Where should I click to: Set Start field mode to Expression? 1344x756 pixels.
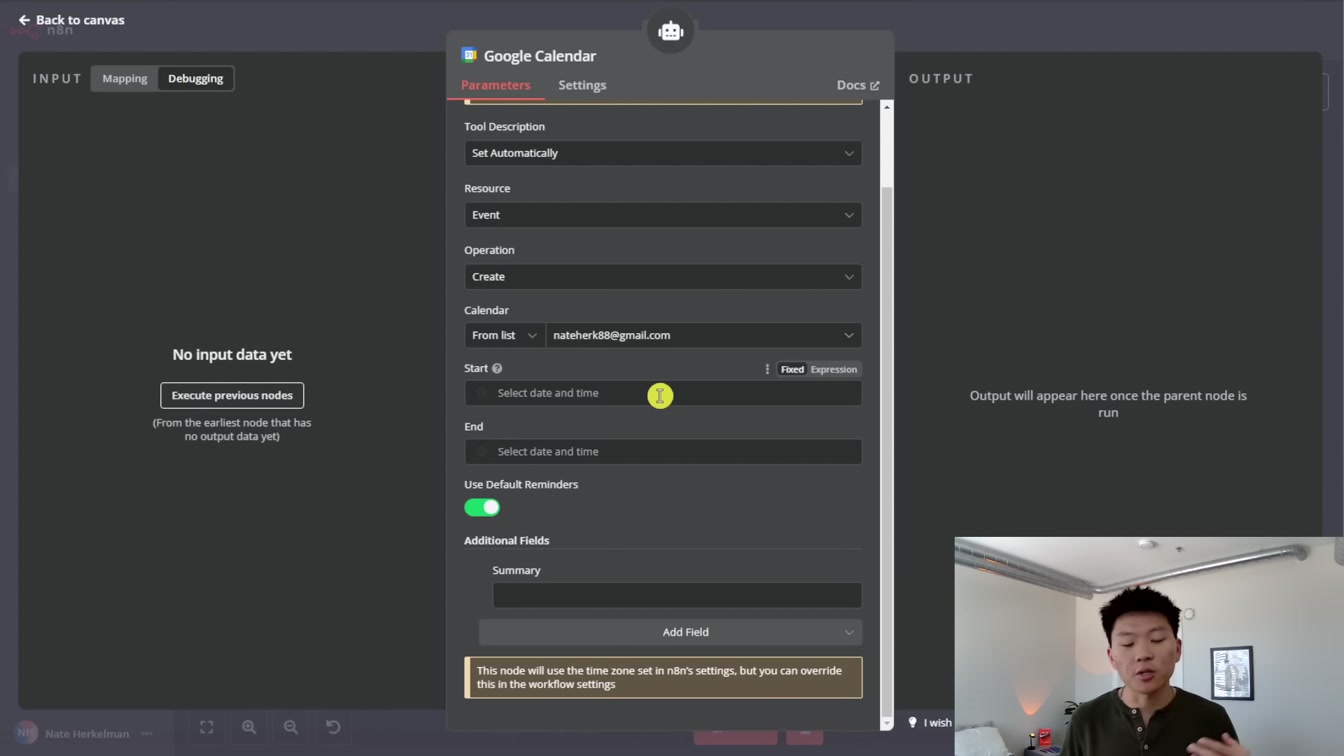pos(834,369)
